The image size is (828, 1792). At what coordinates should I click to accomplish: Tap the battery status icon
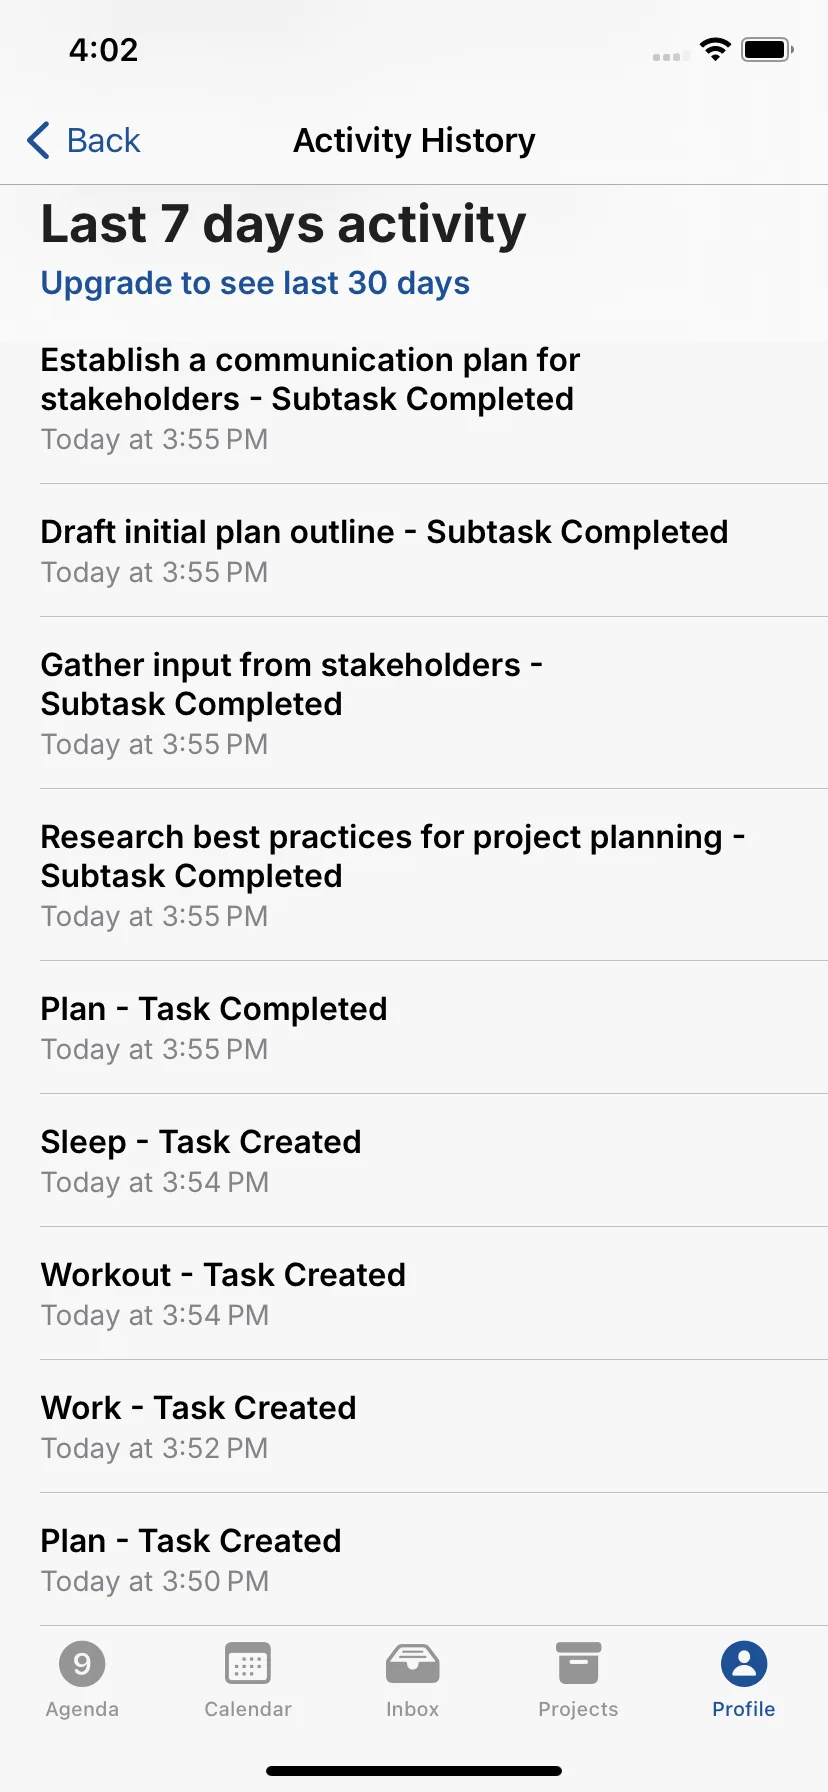tap(768, 49)
